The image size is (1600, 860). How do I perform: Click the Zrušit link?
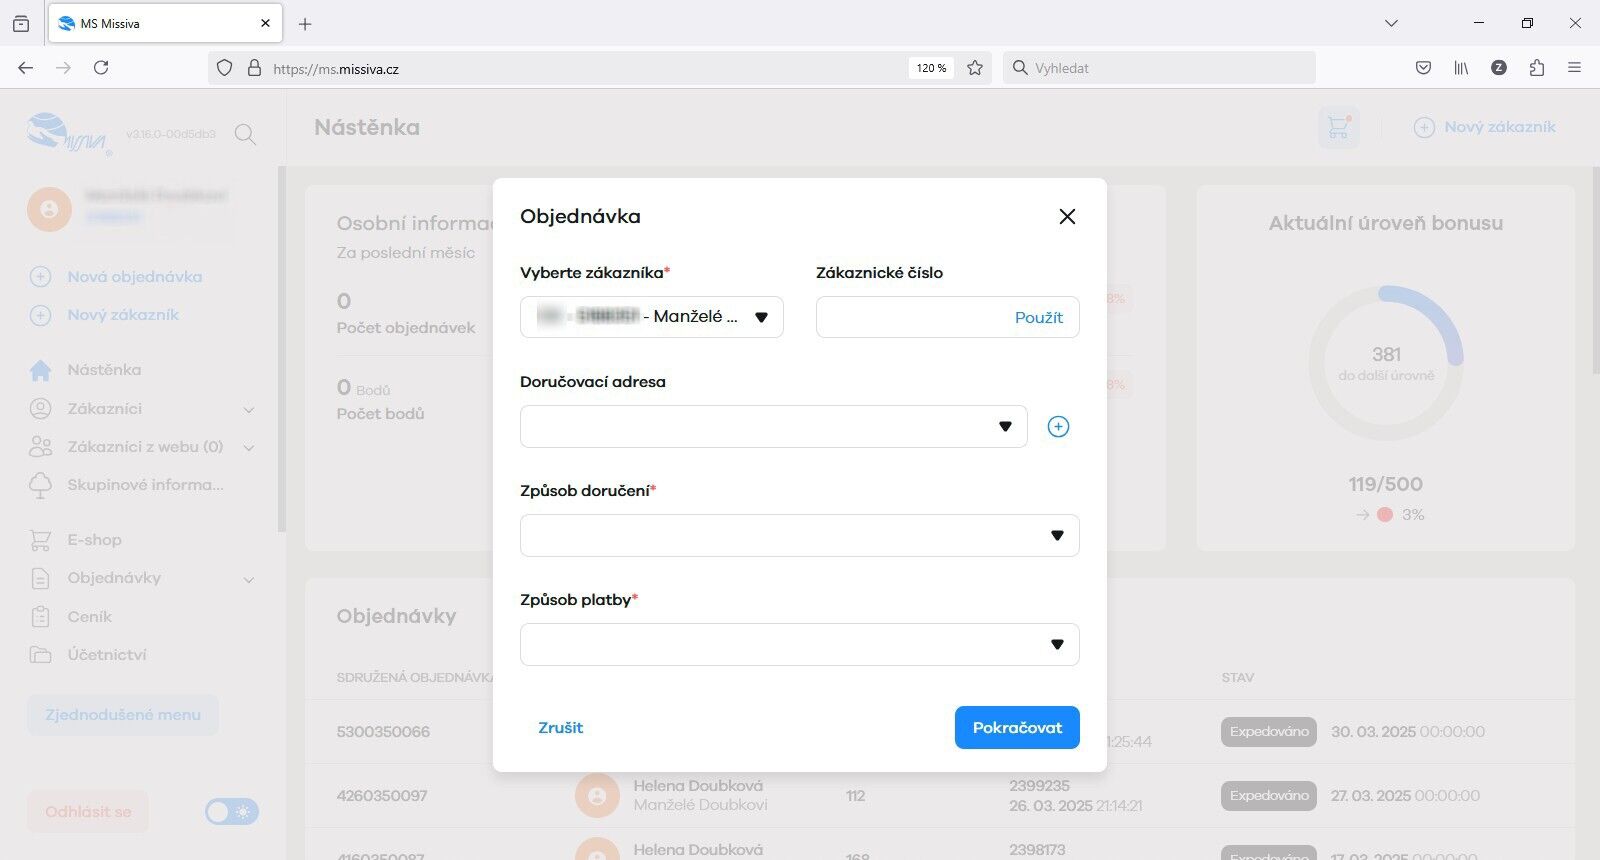560,728
